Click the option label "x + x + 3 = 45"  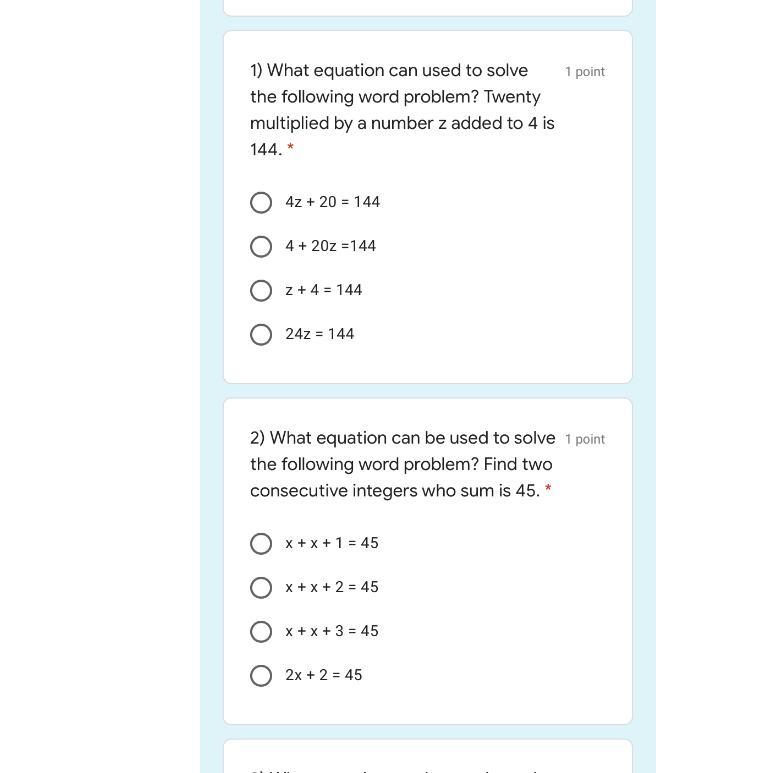coord(331,631)
